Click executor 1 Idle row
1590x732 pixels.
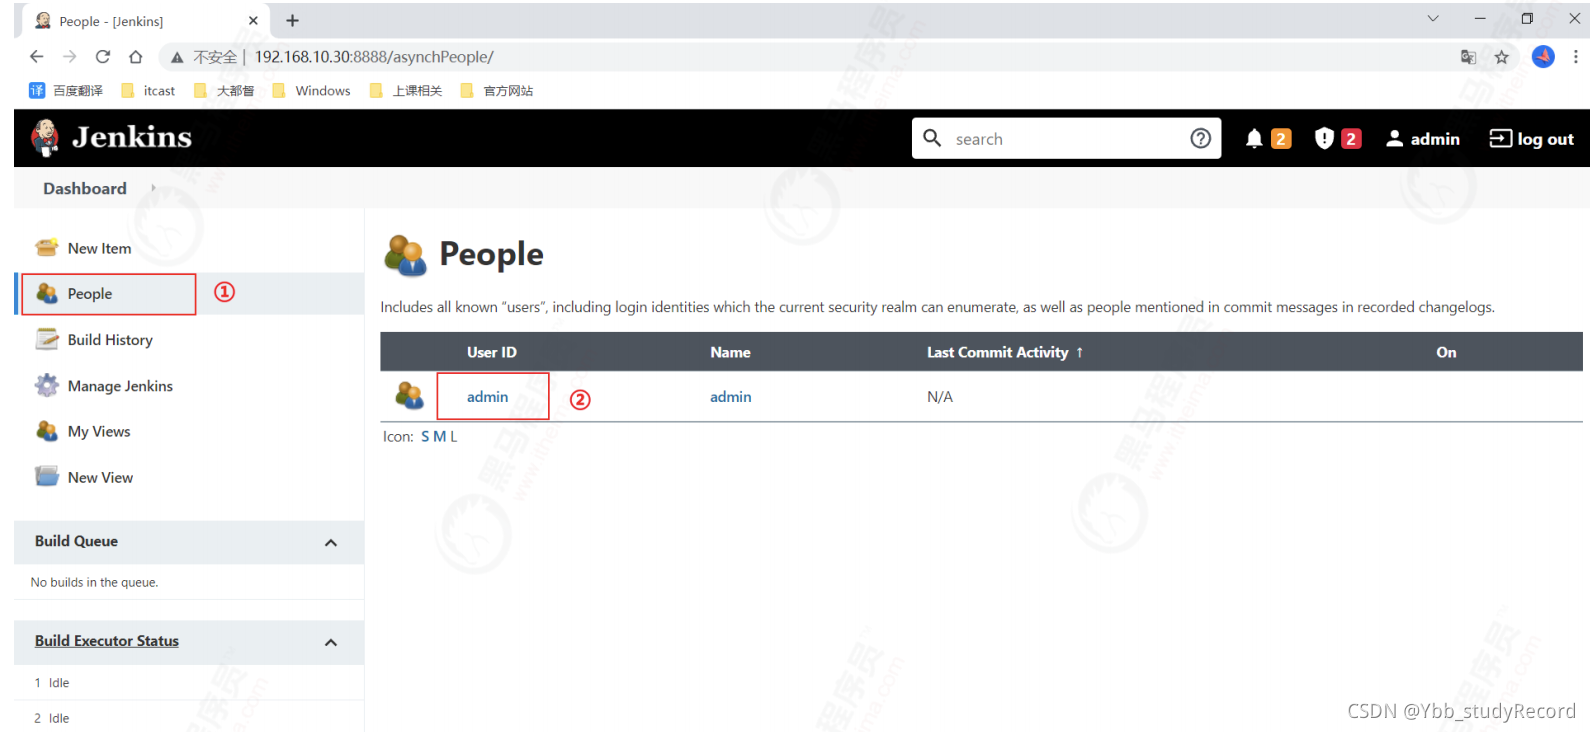(189, 682)
